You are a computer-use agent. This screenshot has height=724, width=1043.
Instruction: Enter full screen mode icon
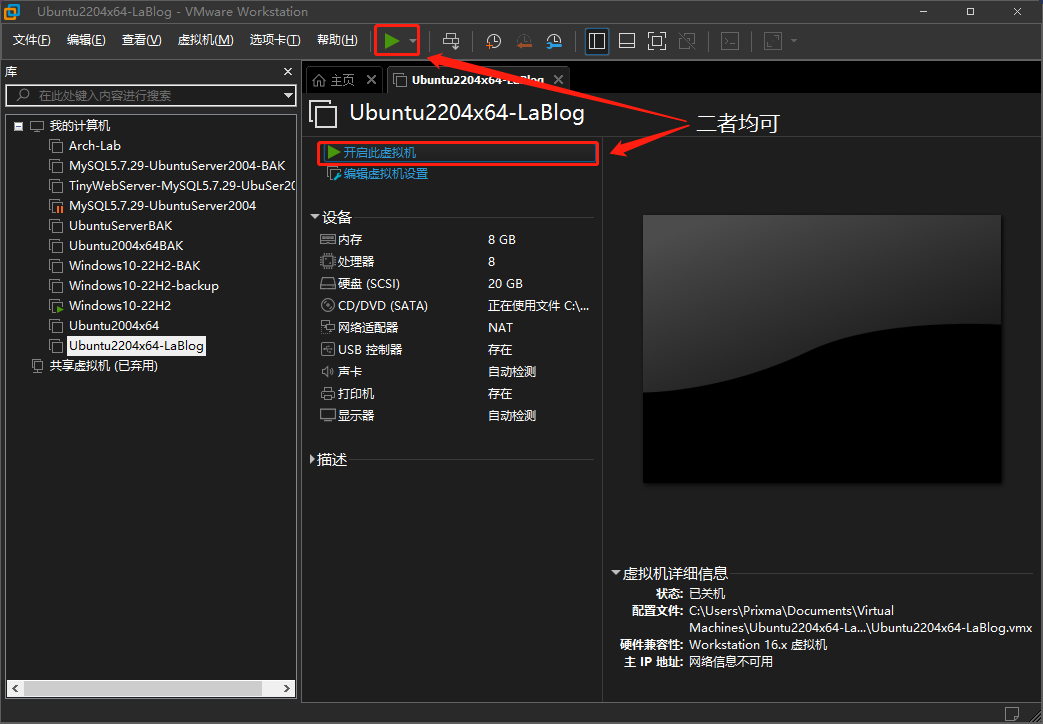click(657, 41)
